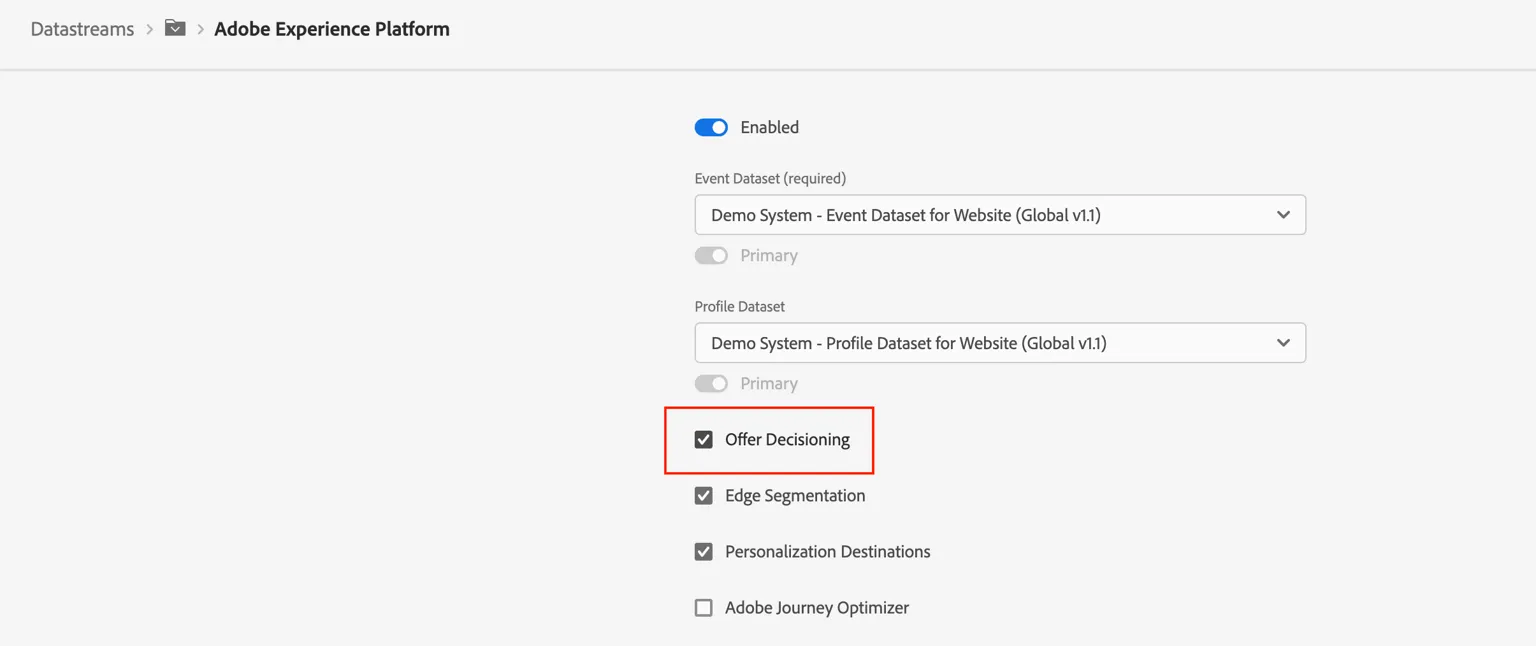Open the Profile Dataset dropdown
This screenshot has height=646, width=1536.
[1000, 343]
